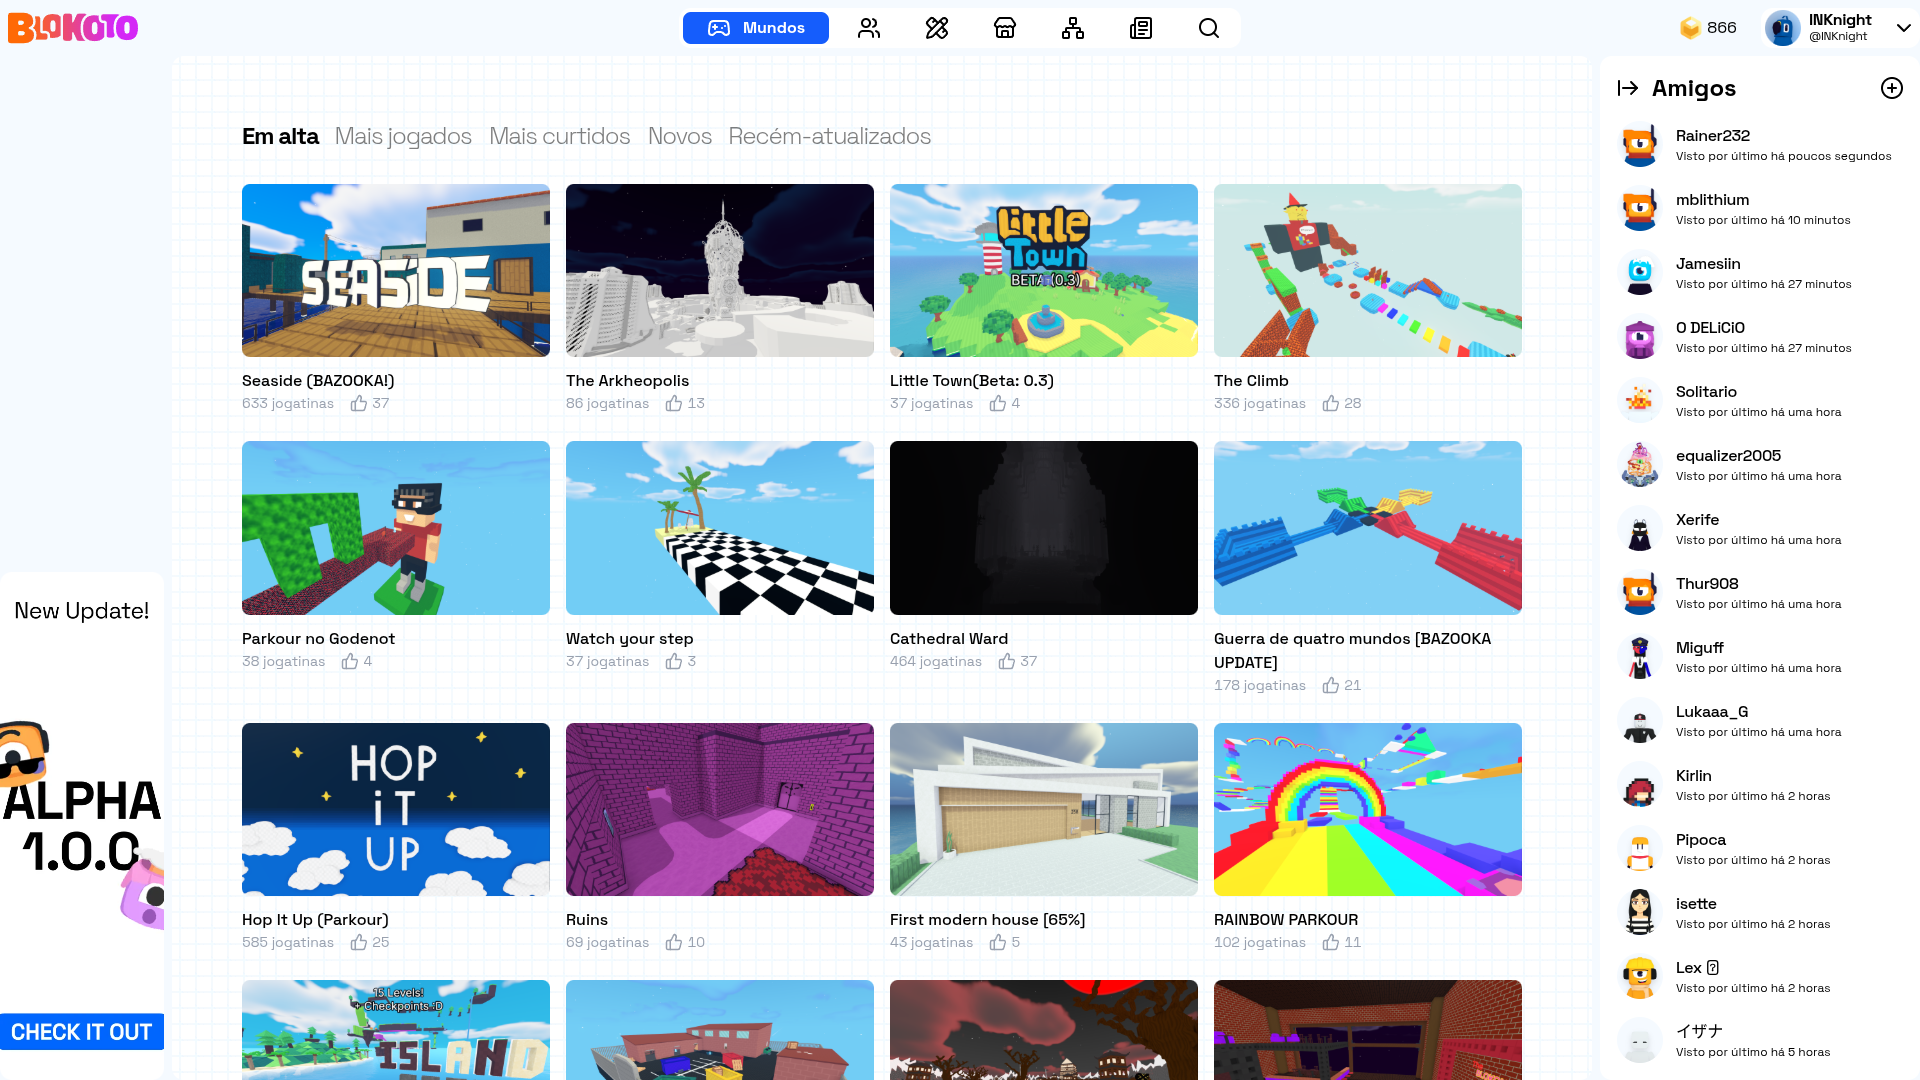The height and width of the screenshot is (1080, 1920).
Task: Click the like thumb on Seaside (BAZOOKA!)
Action: (x=359, y=403)
